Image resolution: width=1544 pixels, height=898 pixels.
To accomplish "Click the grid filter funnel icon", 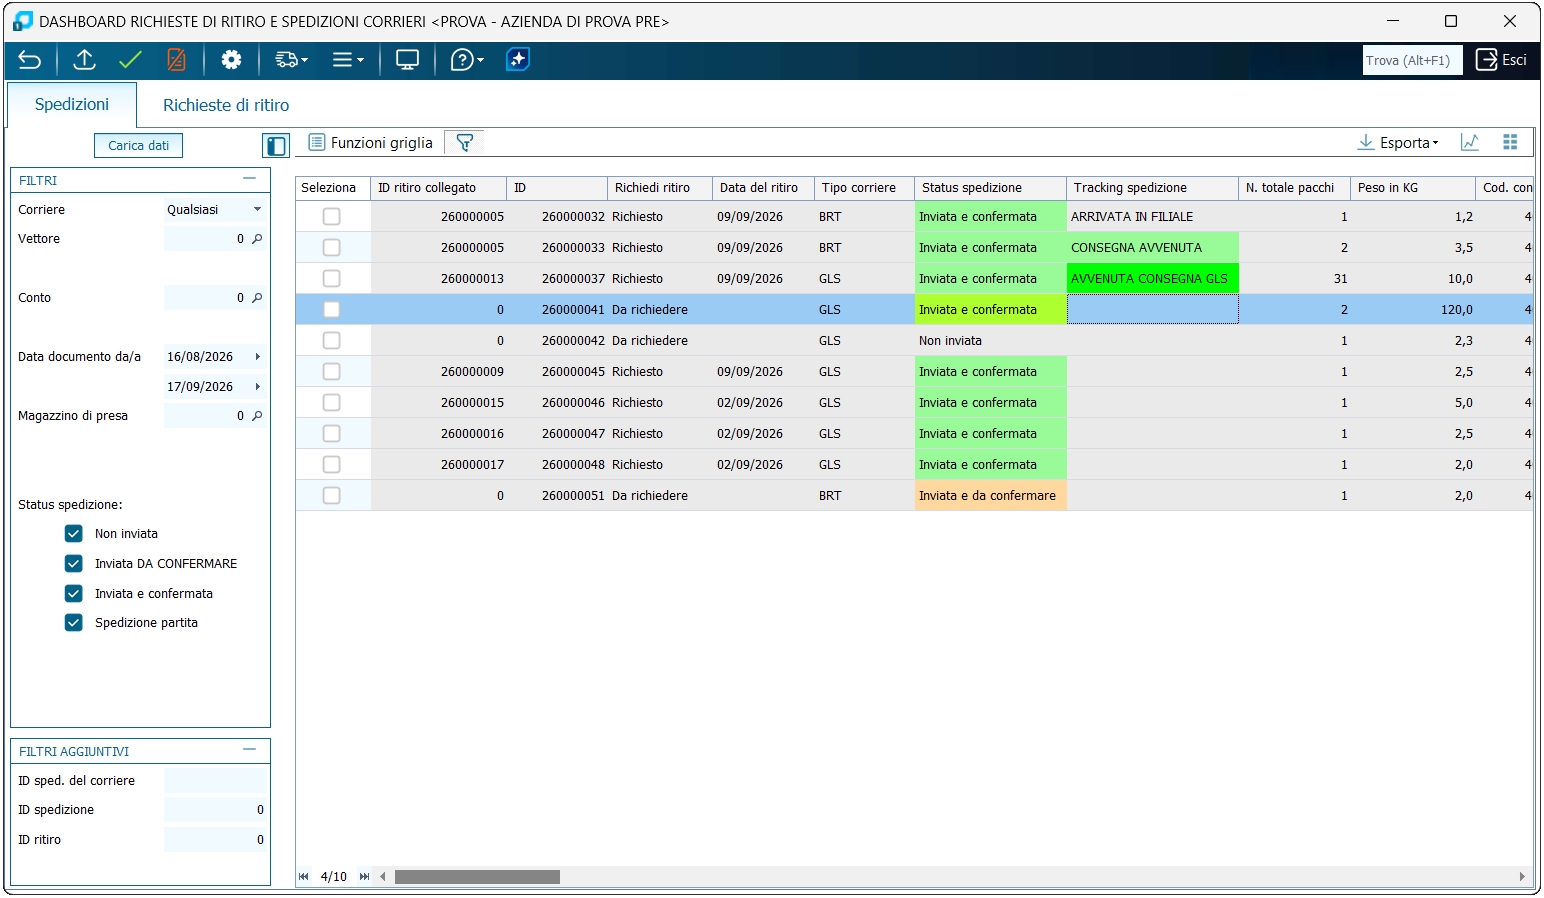I will pyautogui.click(x=464, y=143).
